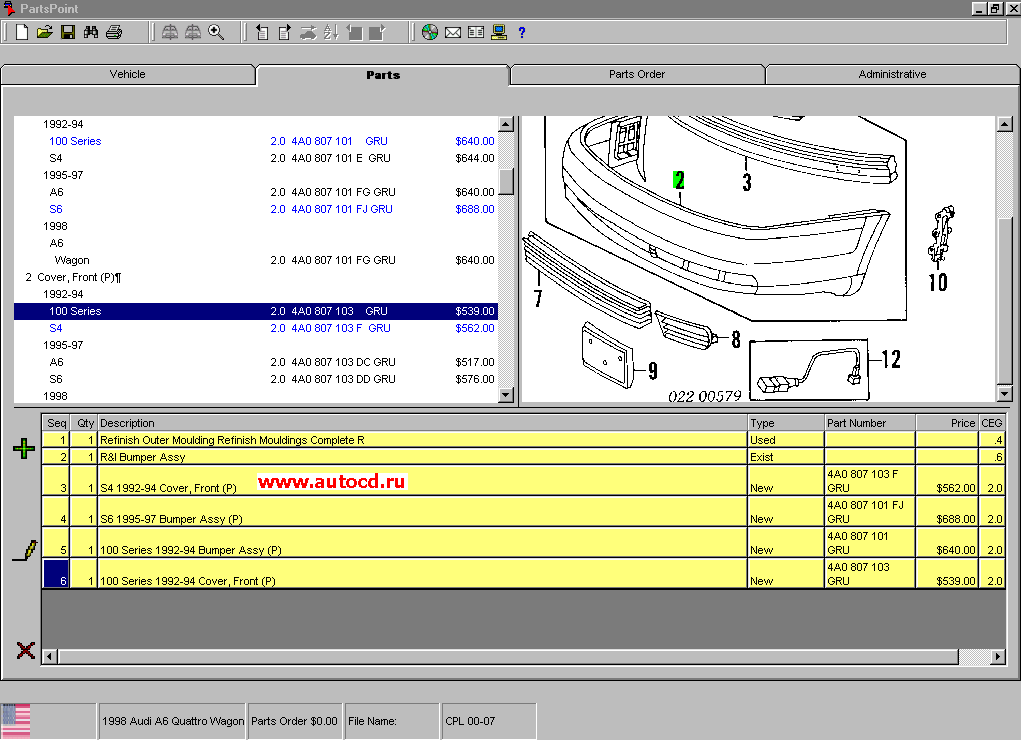This screenshot has height=740, width=1021.
Task: Save using the floppy disk icon
Action: click(68, 32)
